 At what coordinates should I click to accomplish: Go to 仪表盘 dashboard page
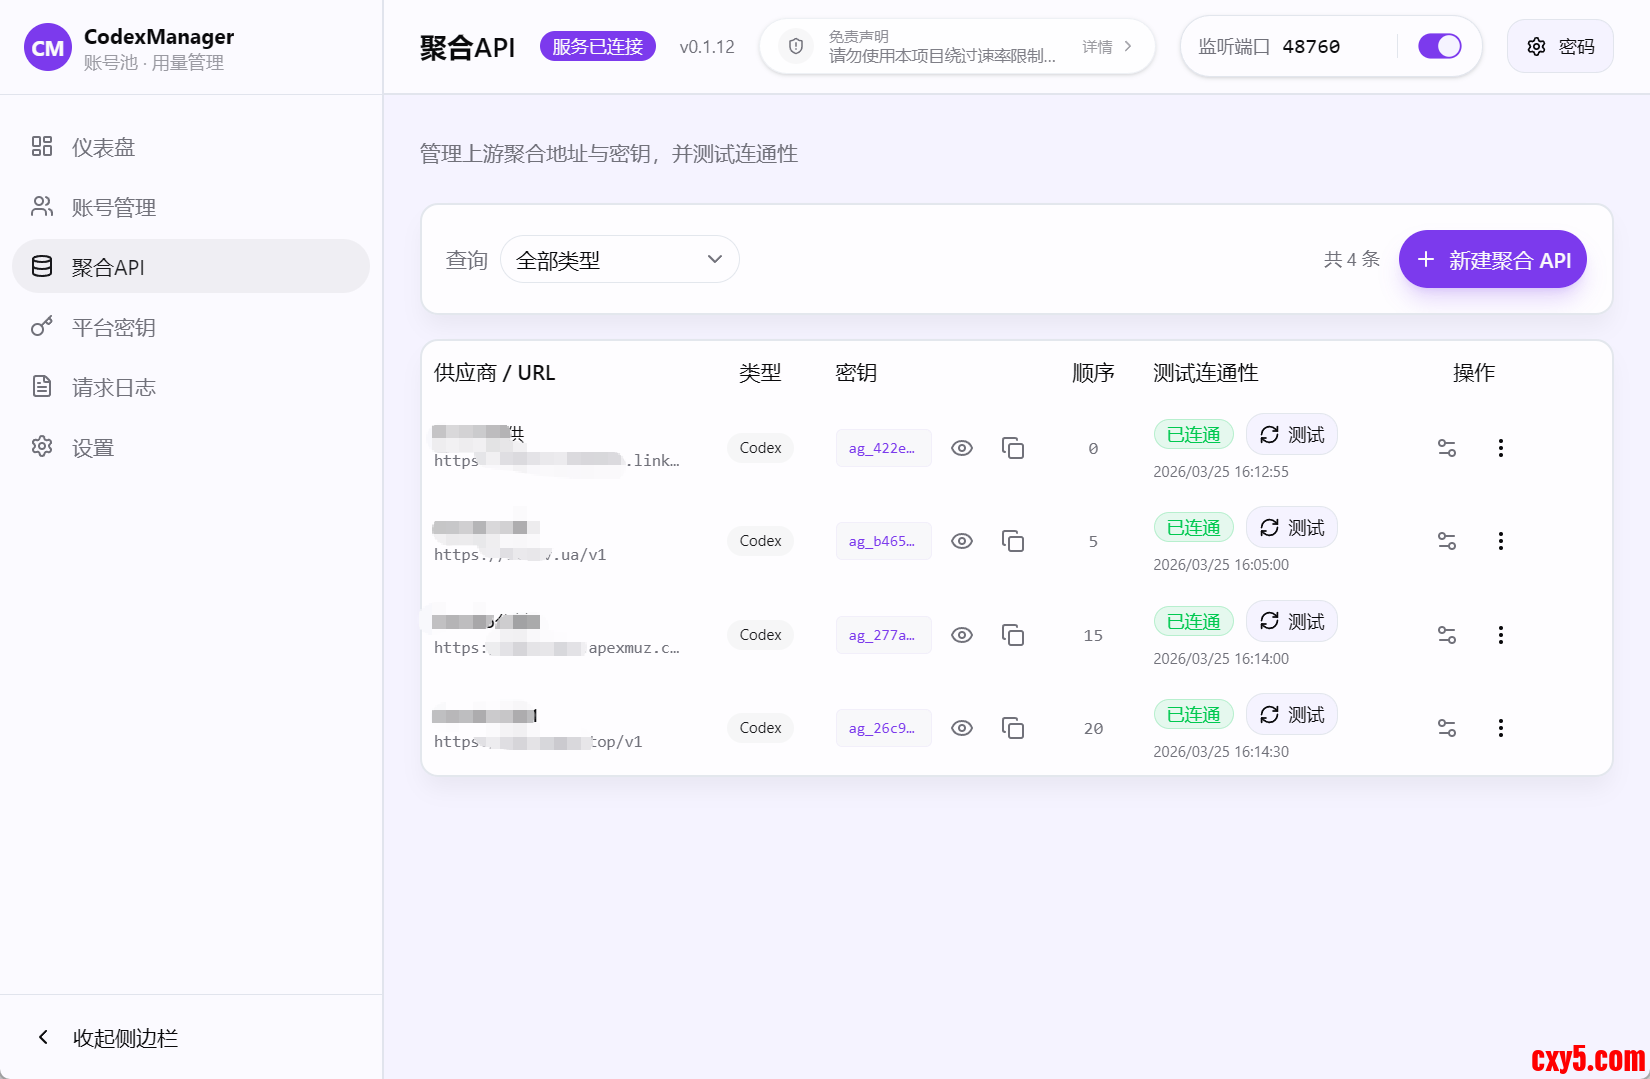(103, 148)
